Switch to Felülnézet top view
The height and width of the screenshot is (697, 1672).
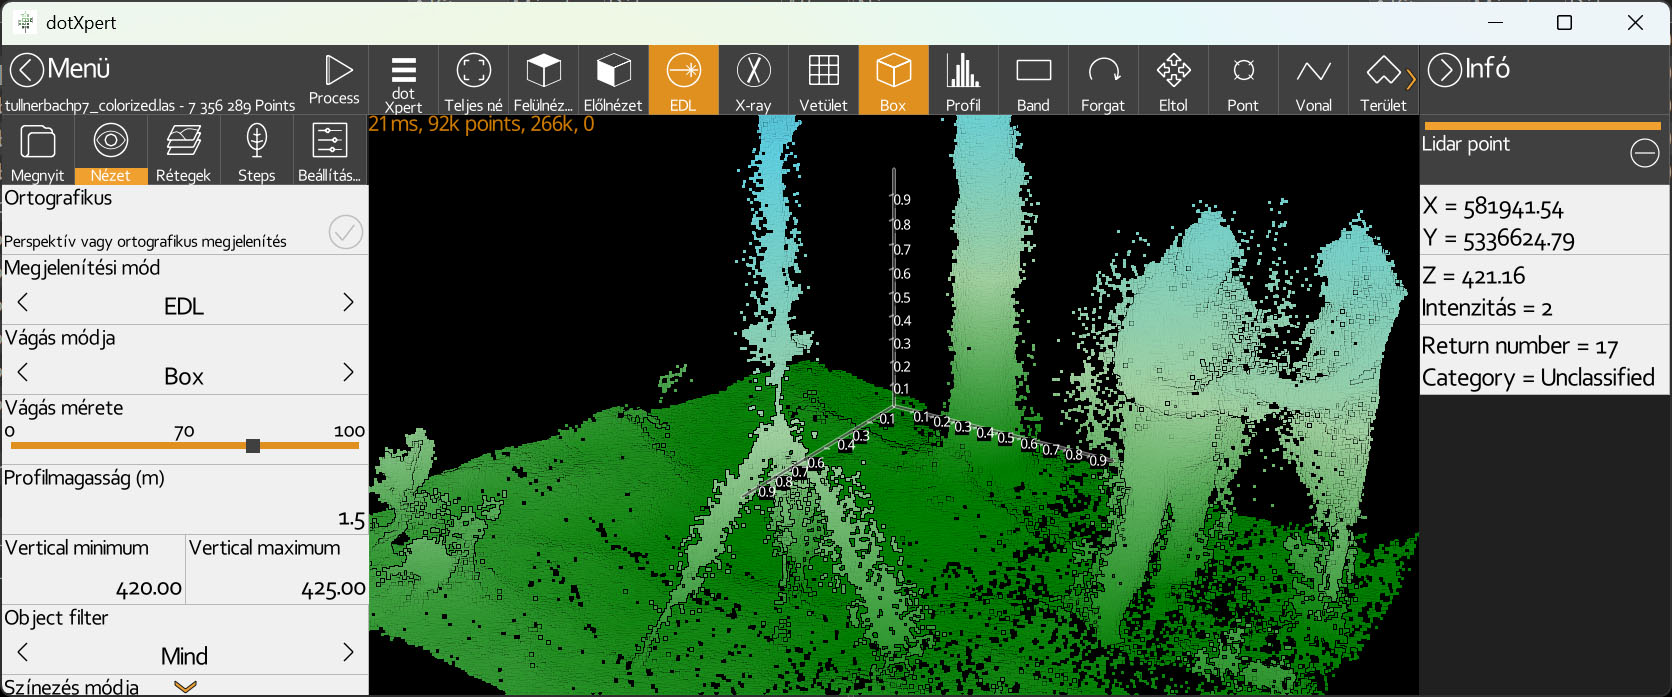click(543, 80)
